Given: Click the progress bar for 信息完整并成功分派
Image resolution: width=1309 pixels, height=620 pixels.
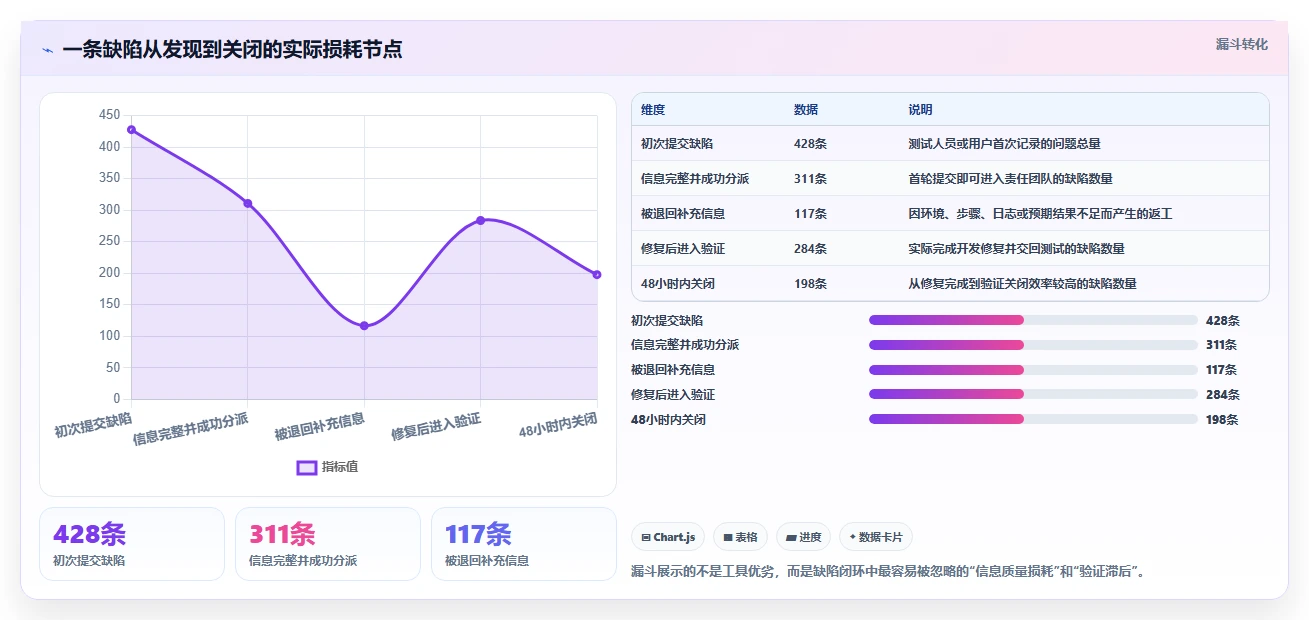Looking at the screenshot, I should (1033, 345).
